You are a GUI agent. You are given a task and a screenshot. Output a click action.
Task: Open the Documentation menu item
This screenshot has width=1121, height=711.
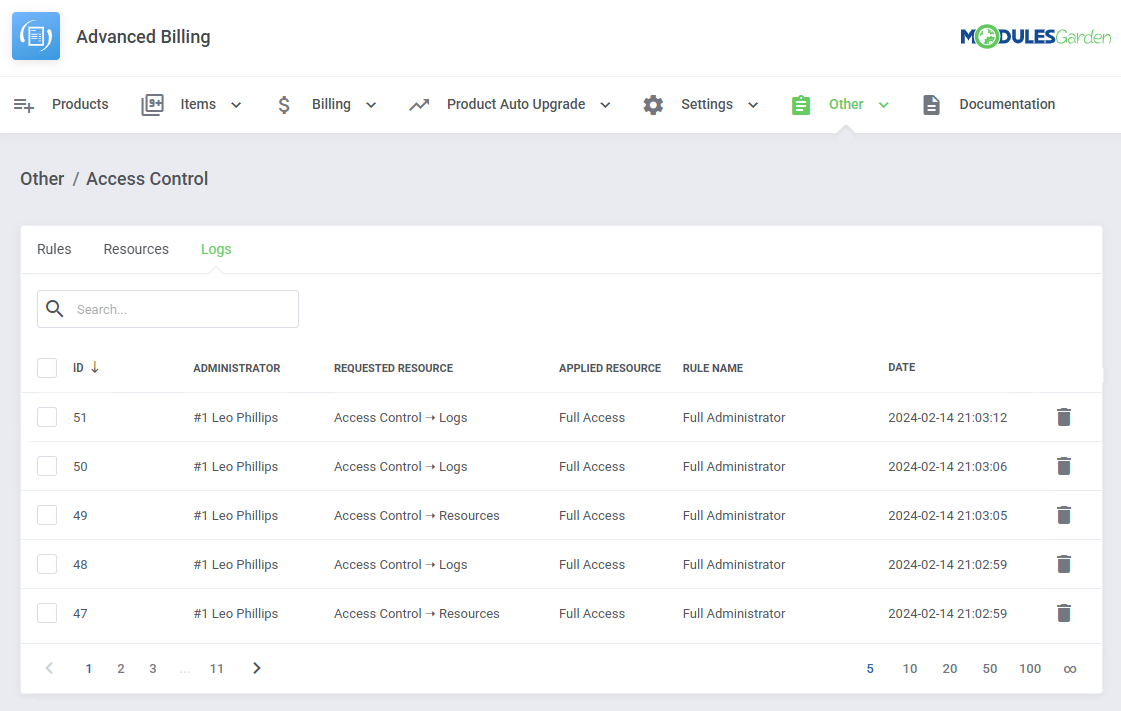[1007, 104]
